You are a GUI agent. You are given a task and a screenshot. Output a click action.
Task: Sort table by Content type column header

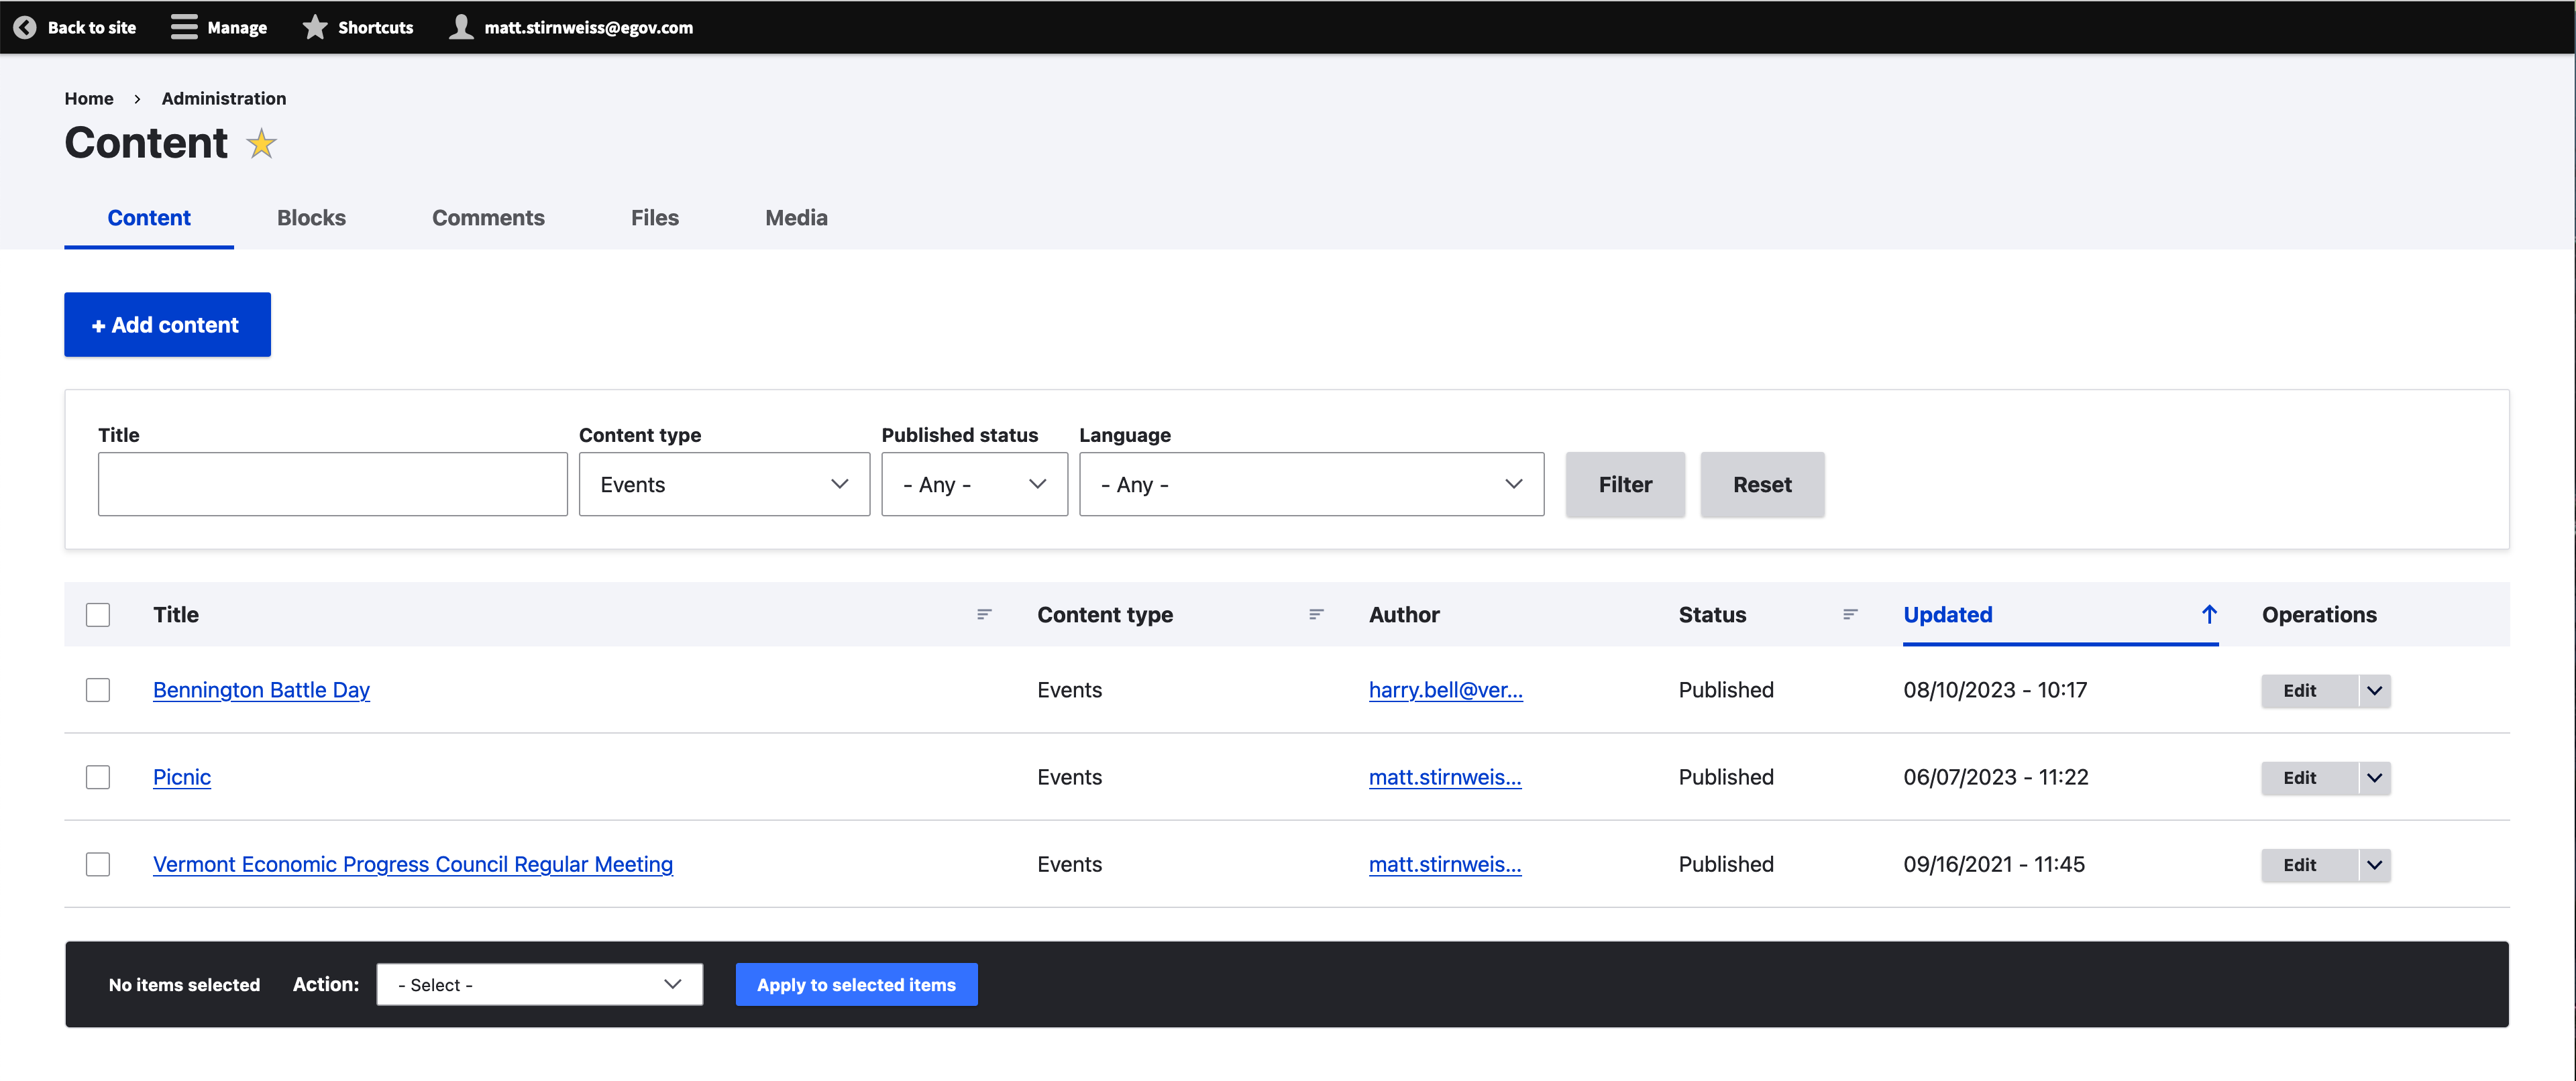click(x=1105, y=615)
